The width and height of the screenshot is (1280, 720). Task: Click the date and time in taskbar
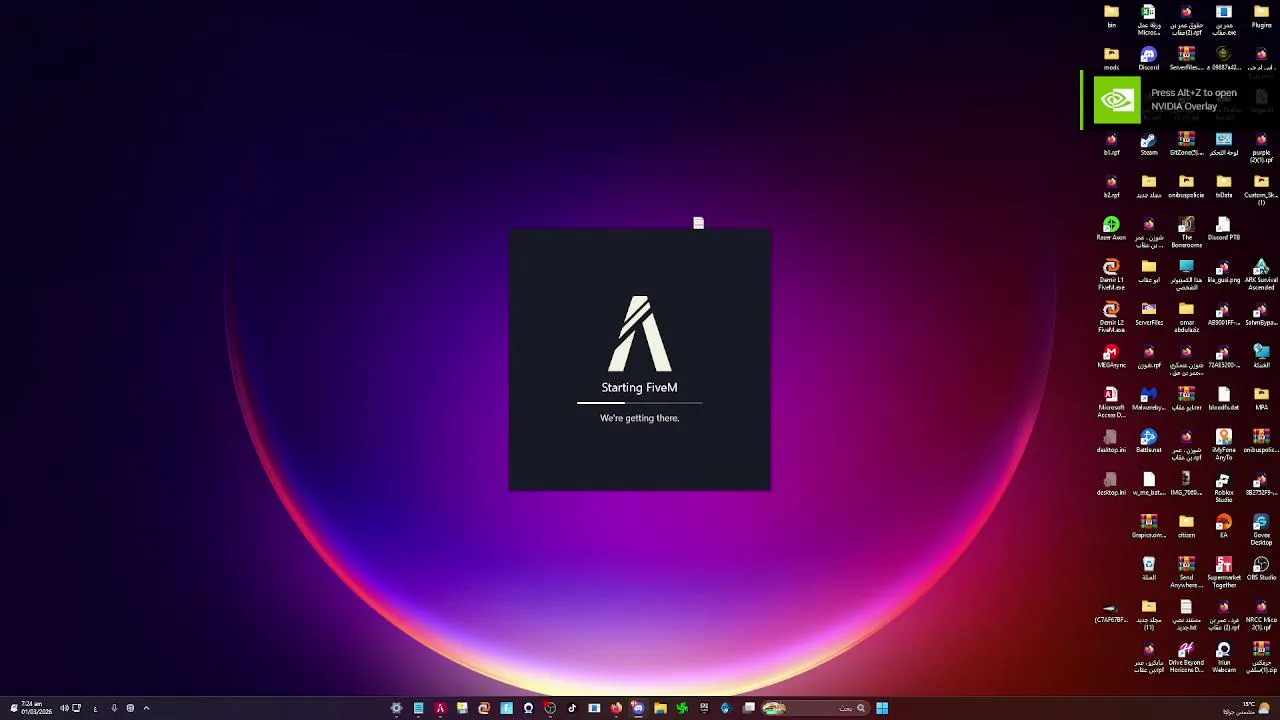[x=37, y=708]
